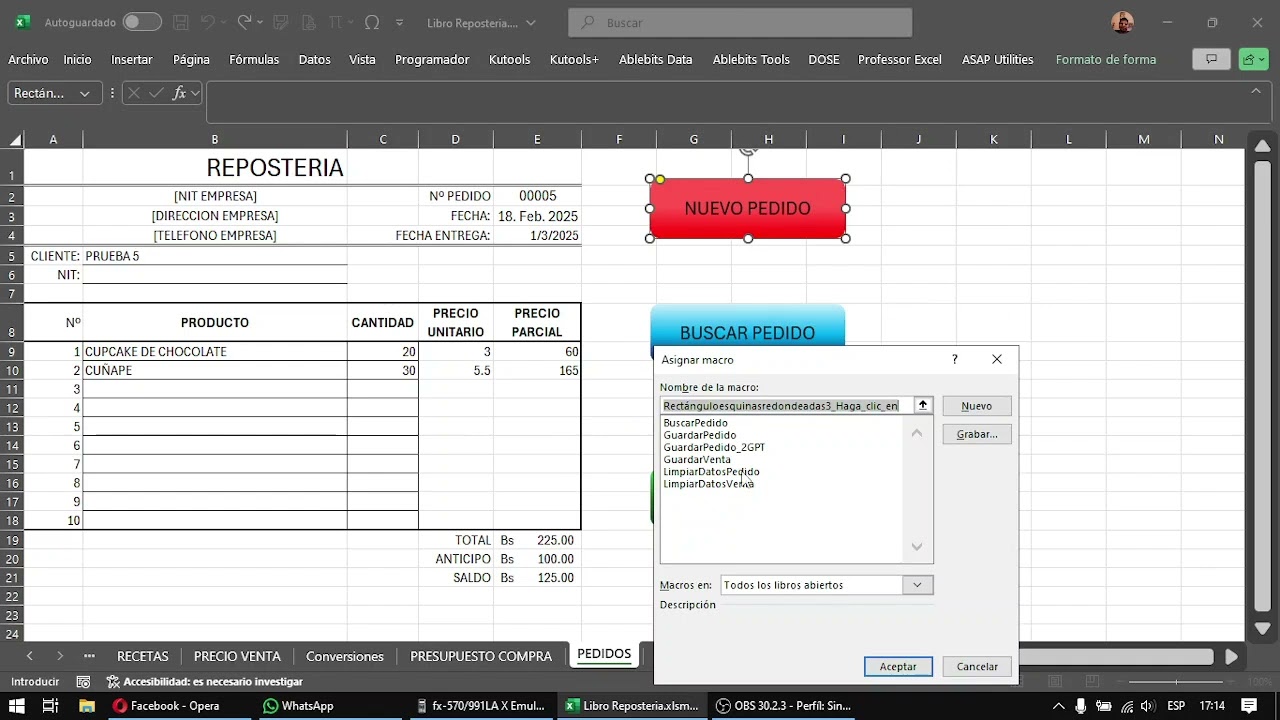Open the Archivo menu

pos(28,59)
